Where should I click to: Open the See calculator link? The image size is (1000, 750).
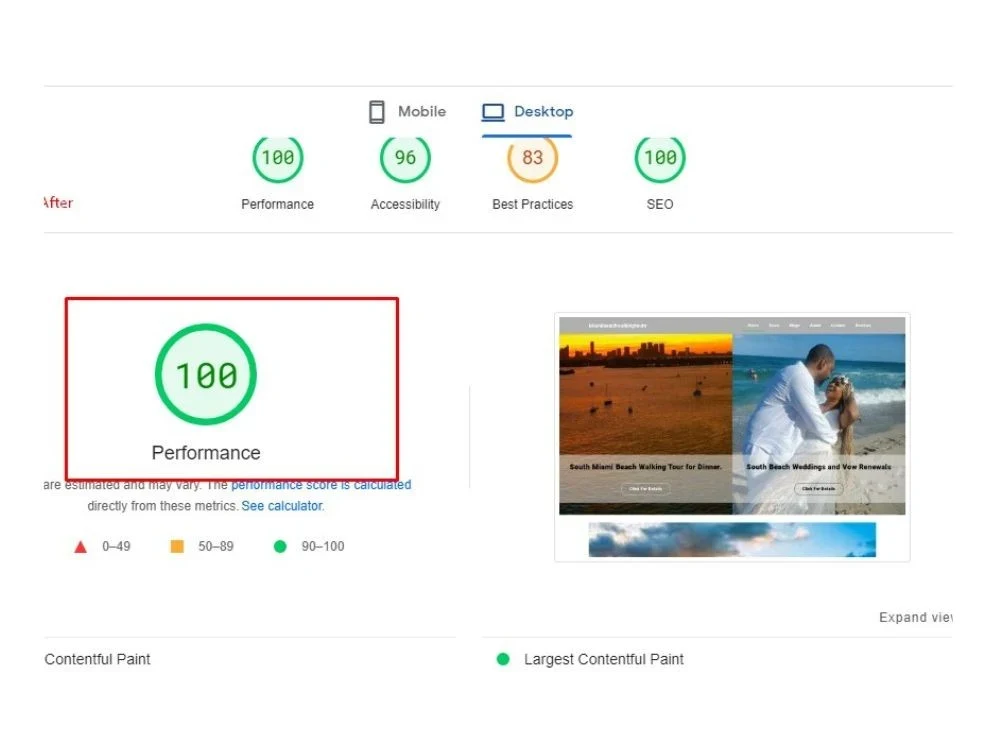283,506
